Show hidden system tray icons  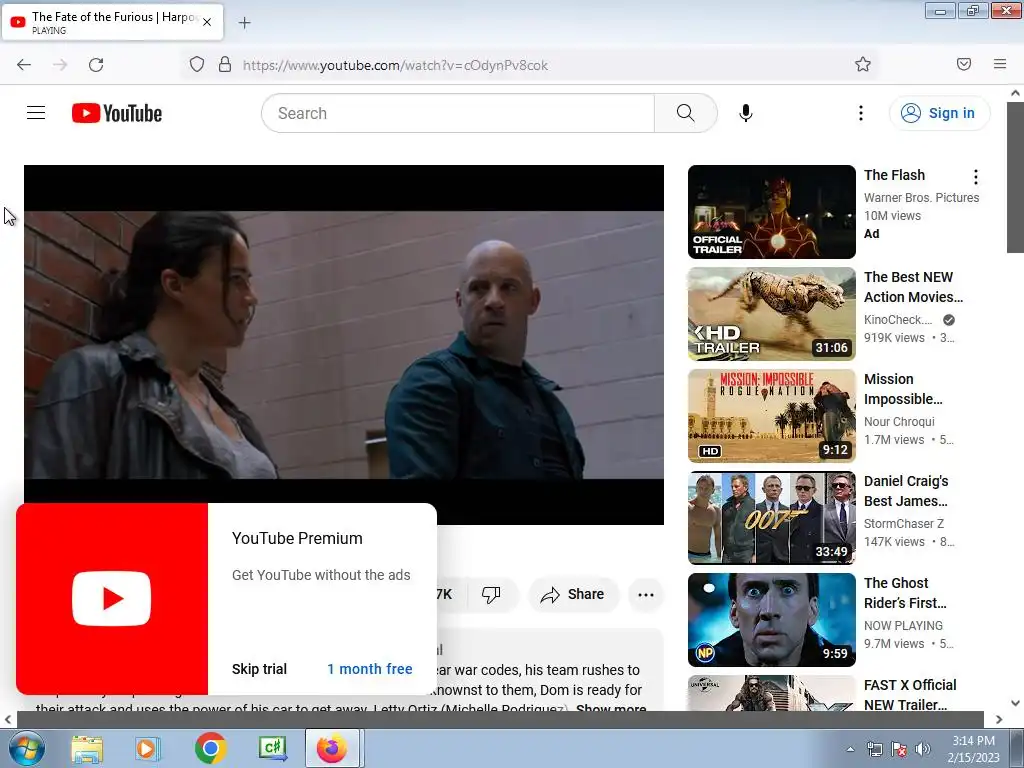(850, 749)
